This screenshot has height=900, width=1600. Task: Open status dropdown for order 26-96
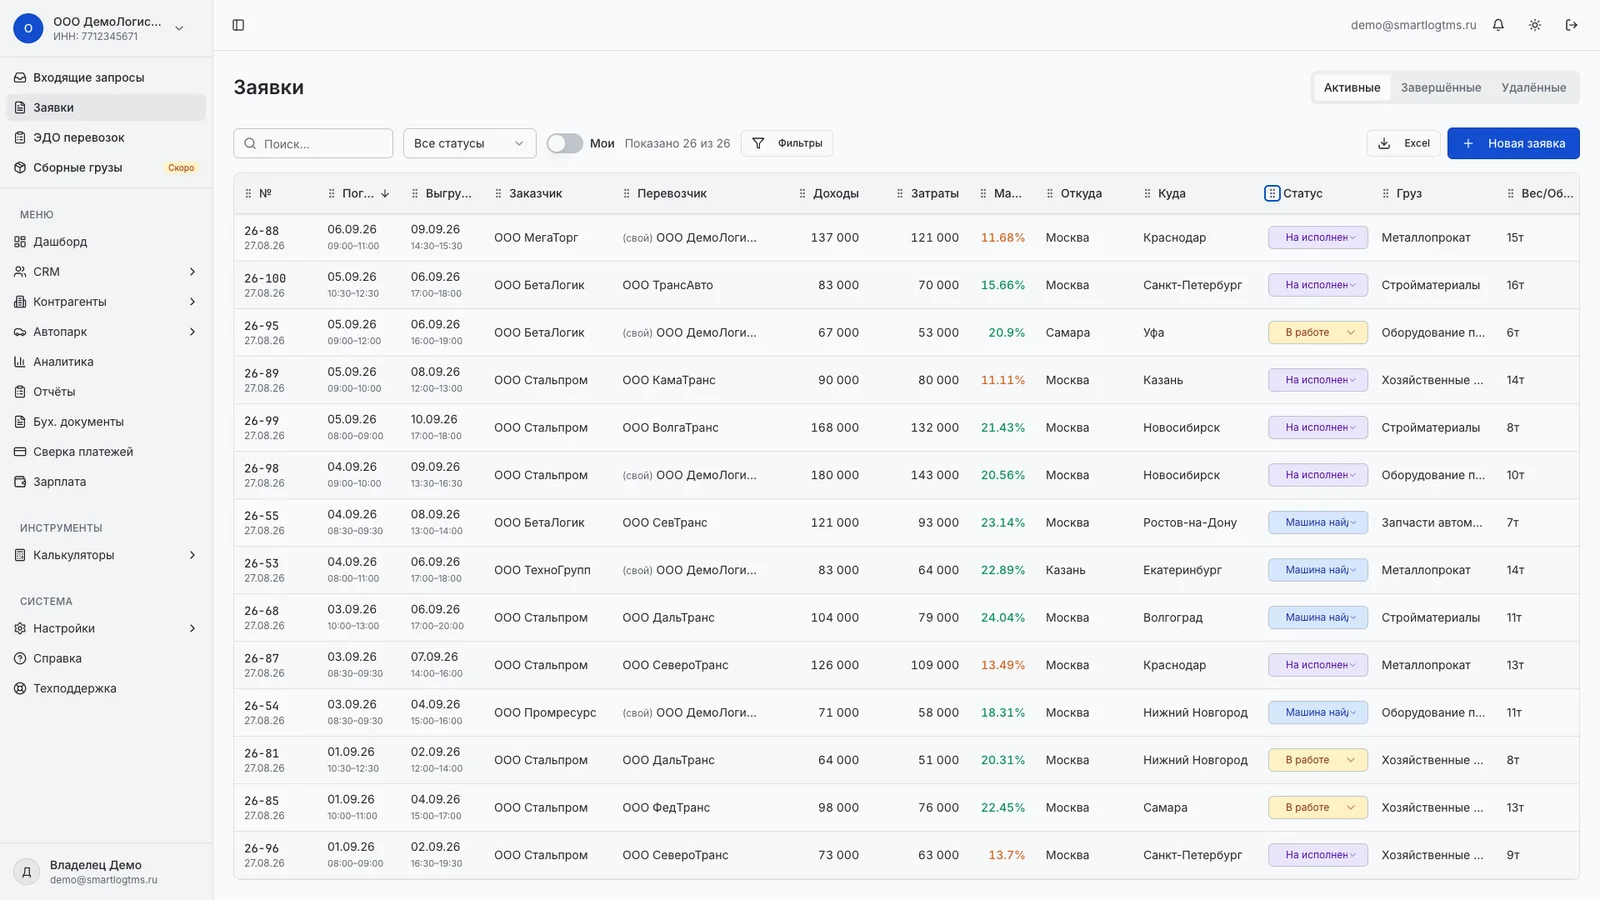coord(1318,855)
